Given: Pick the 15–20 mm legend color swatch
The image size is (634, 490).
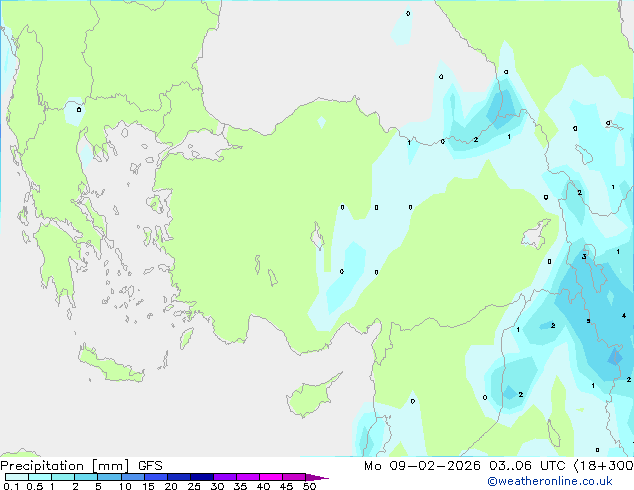Looking at the screenshot, I should tap(155, 477).
